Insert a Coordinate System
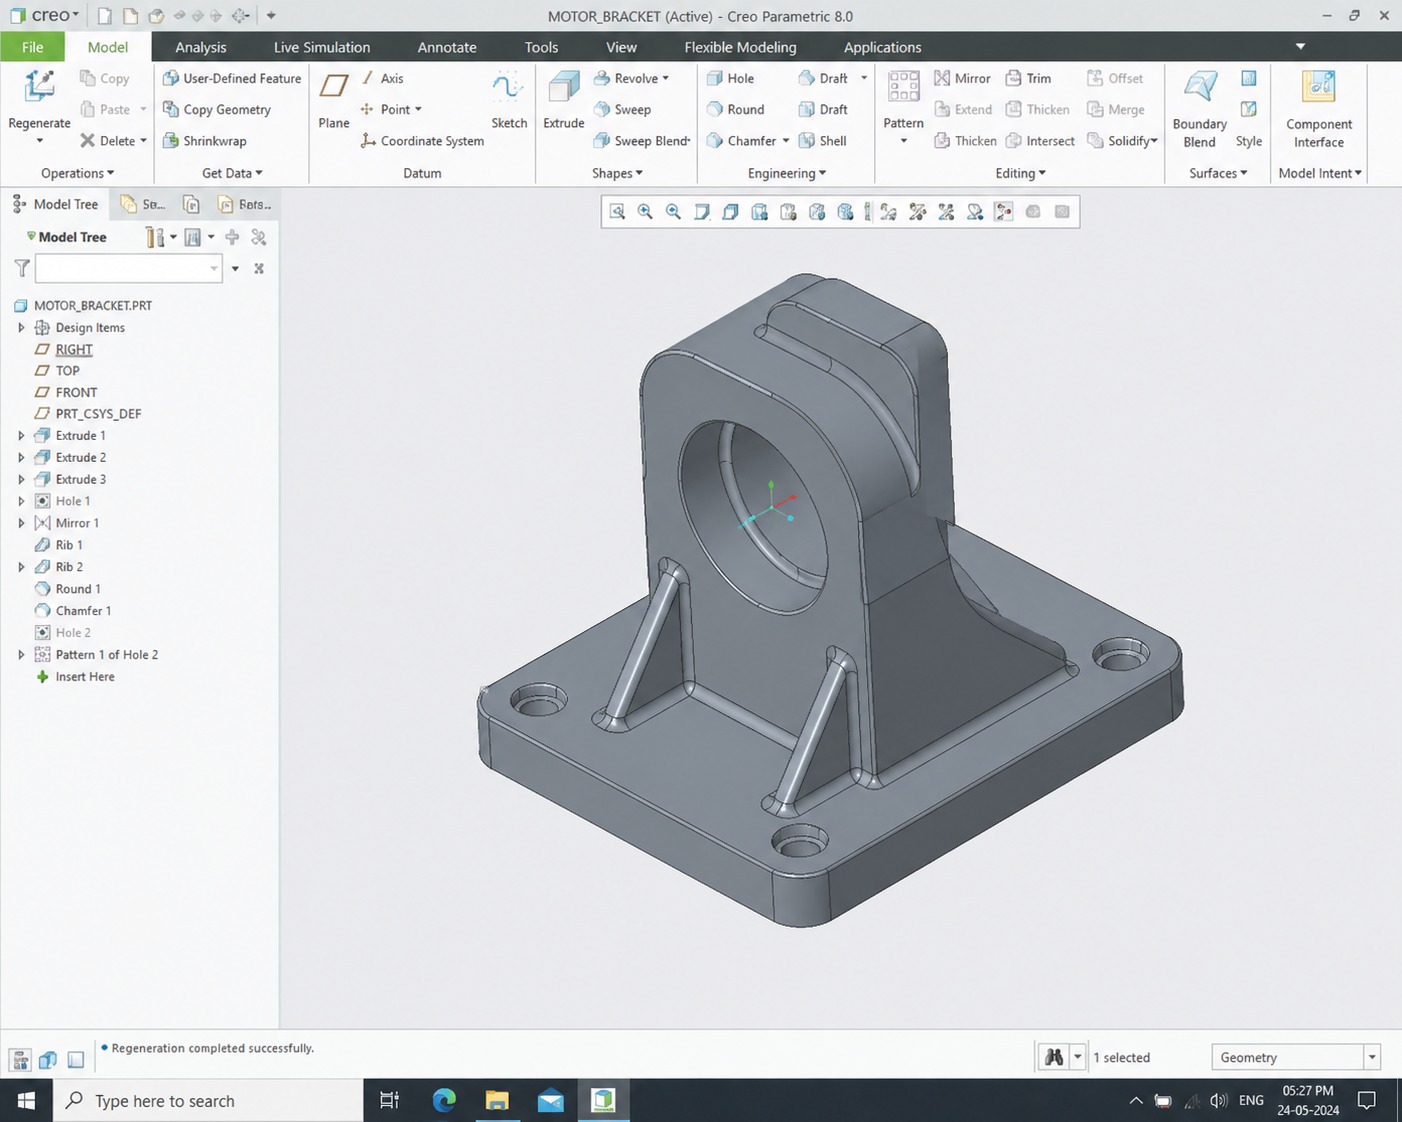This screenshot has height=1122, width=1402. [x=422, y=141]
